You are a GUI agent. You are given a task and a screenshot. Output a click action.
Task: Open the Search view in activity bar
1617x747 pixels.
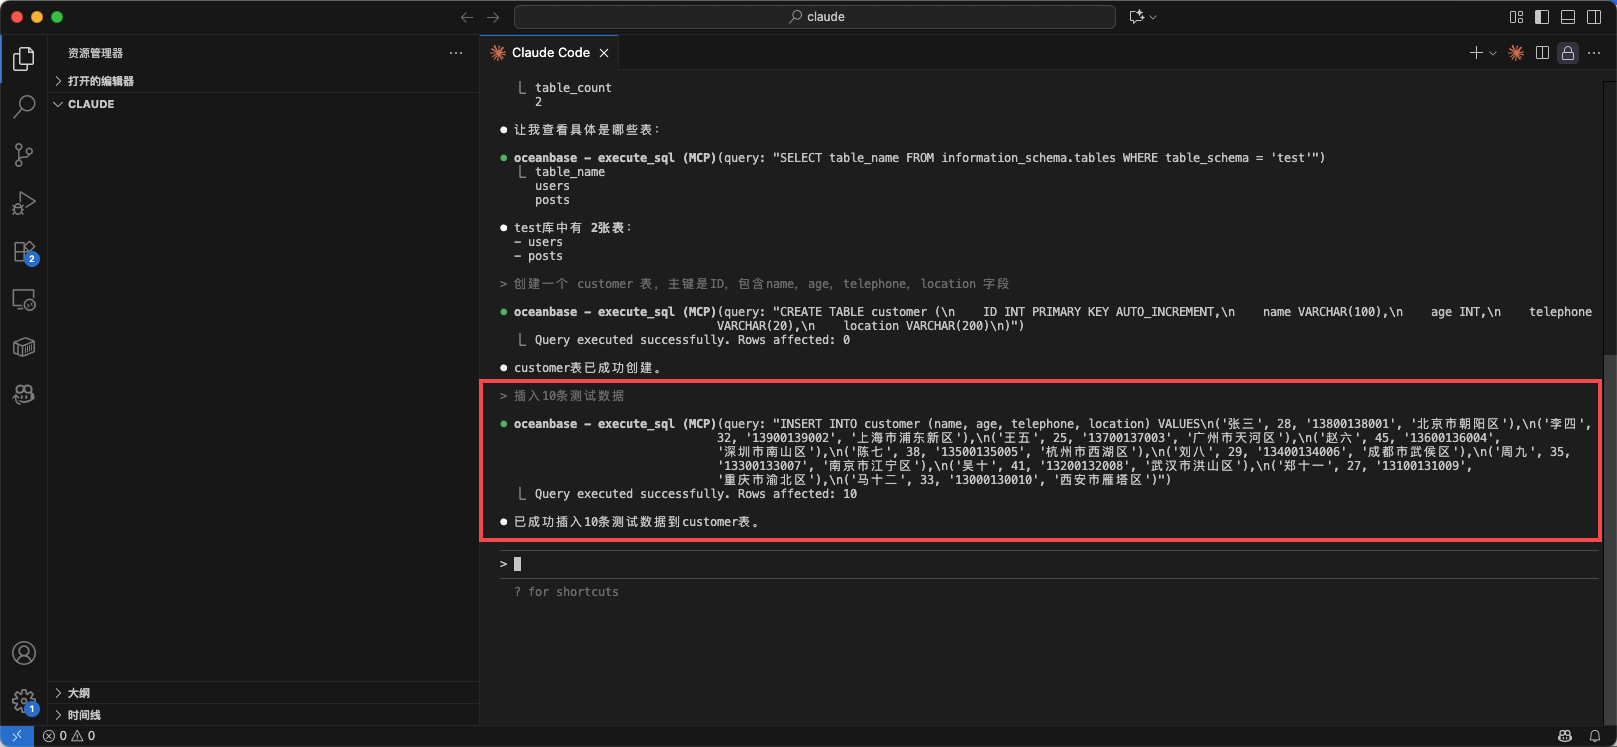(x=24, y=106)
